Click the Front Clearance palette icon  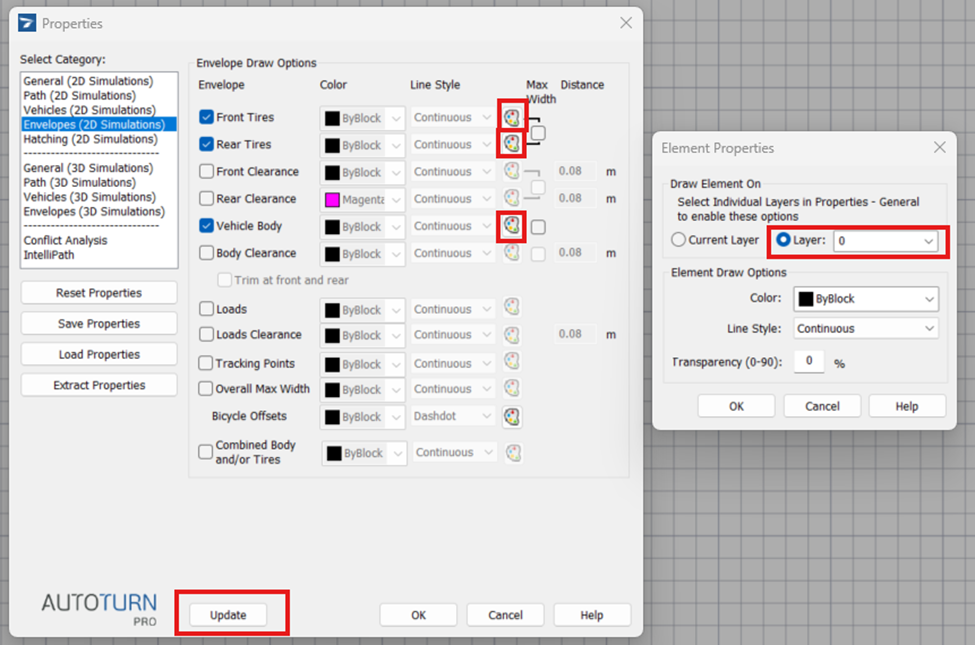(x=512, y=172)
